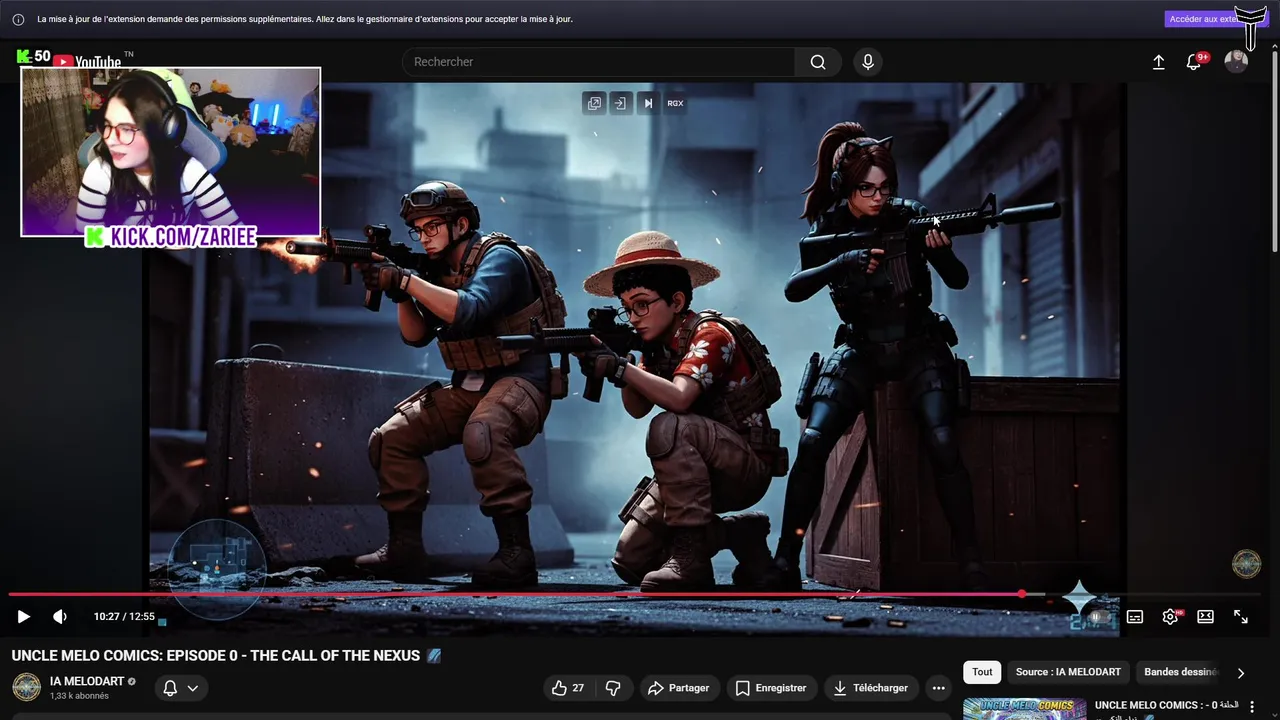
Task: Start voice search with the microphone
Action: click(x=868, y=62)
